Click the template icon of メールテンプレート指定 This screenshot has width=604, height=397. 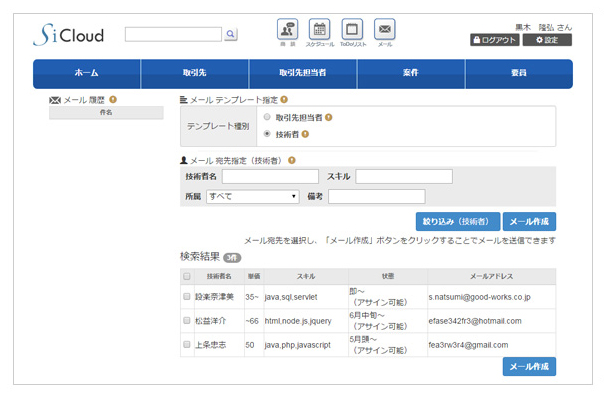[184, 100]
